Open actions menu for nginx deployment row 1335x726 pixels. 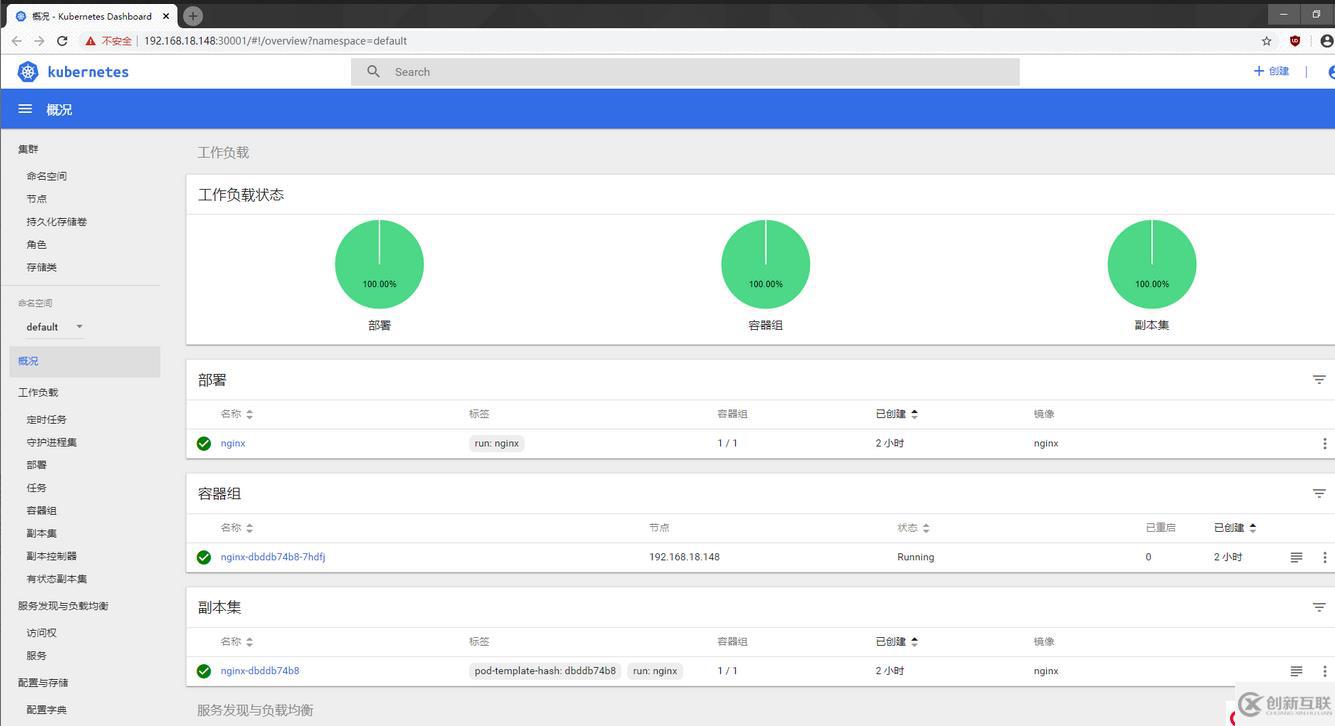point(1325,443)
